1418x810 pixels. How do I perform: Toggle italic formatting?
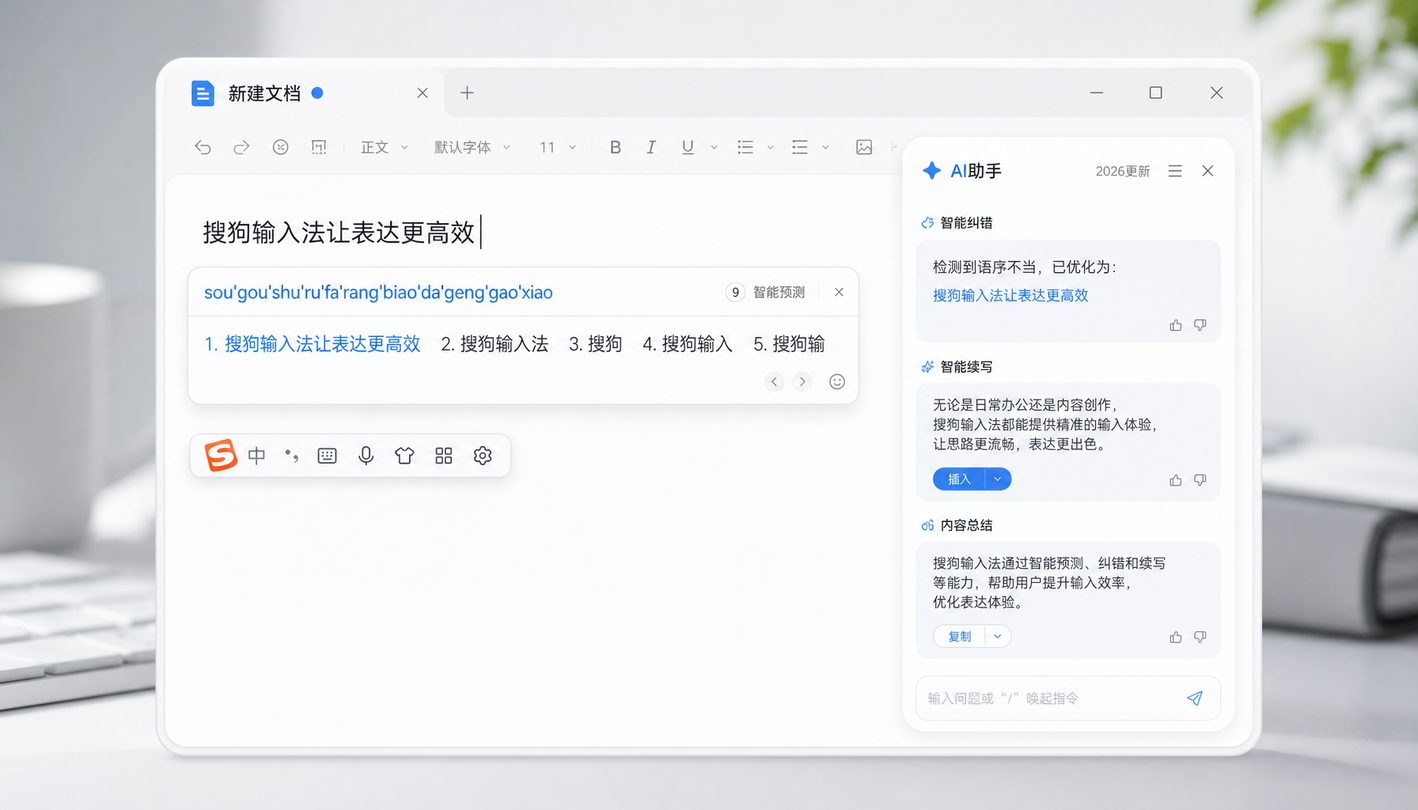651,147
